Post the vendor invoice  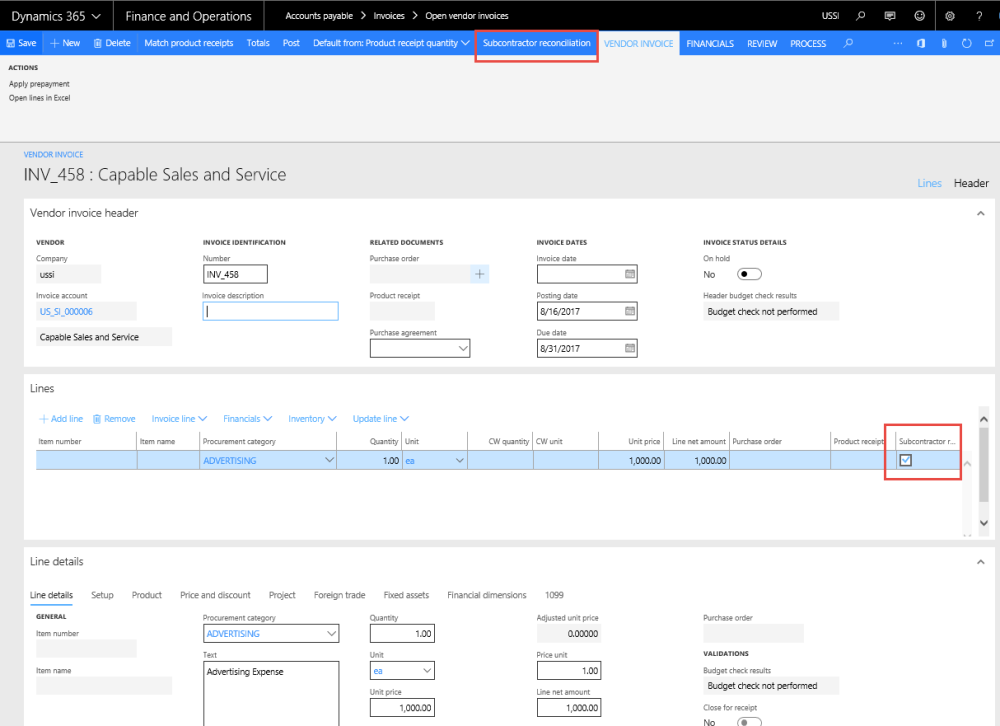tap(291, 43)
